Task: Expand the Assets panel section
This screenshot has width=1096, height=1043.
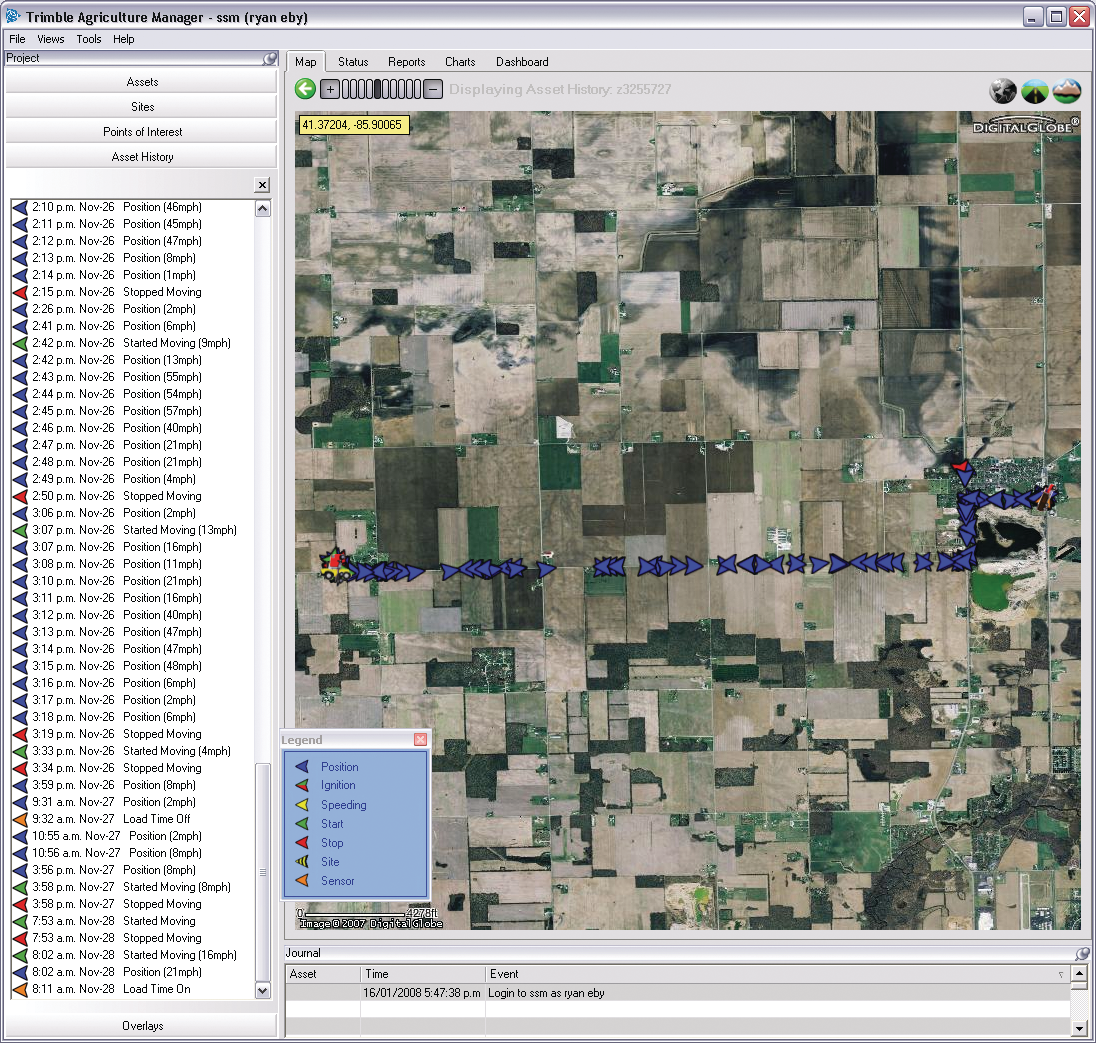Action: (141, 82)
